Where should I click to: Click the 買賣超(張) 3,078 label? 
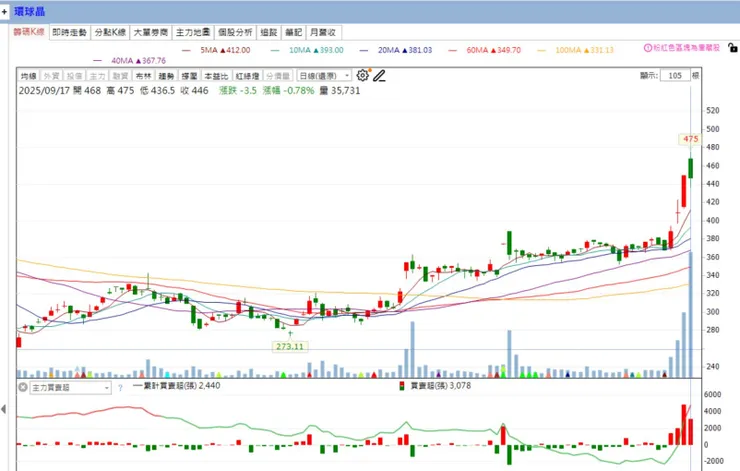point(441,386)
